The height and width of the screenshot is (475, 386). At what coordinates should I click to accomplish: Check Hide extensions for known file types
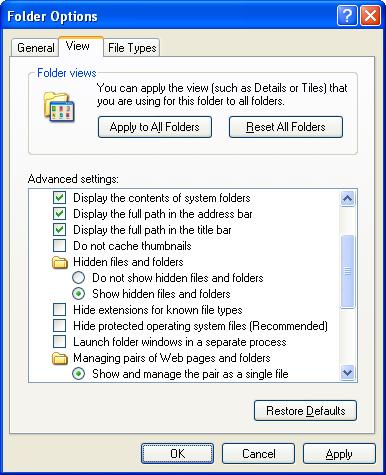point(59,310)
